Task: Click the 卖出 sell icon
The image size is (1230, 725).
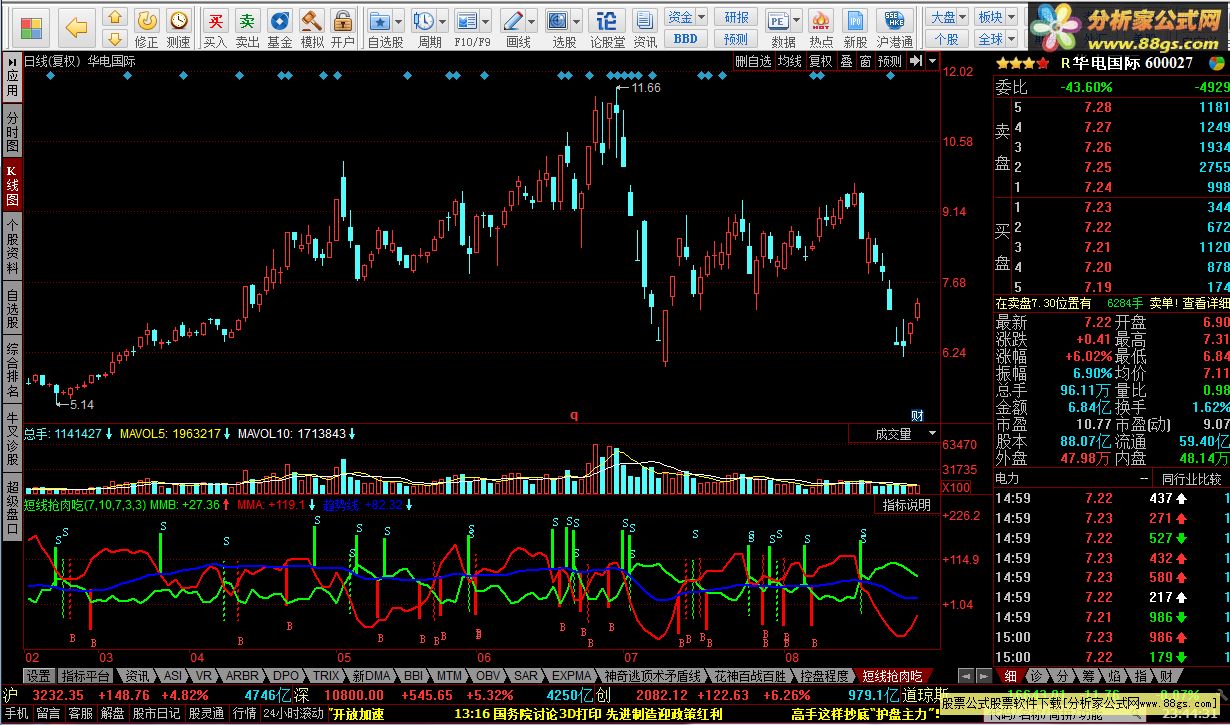Action: pos(247,20)
